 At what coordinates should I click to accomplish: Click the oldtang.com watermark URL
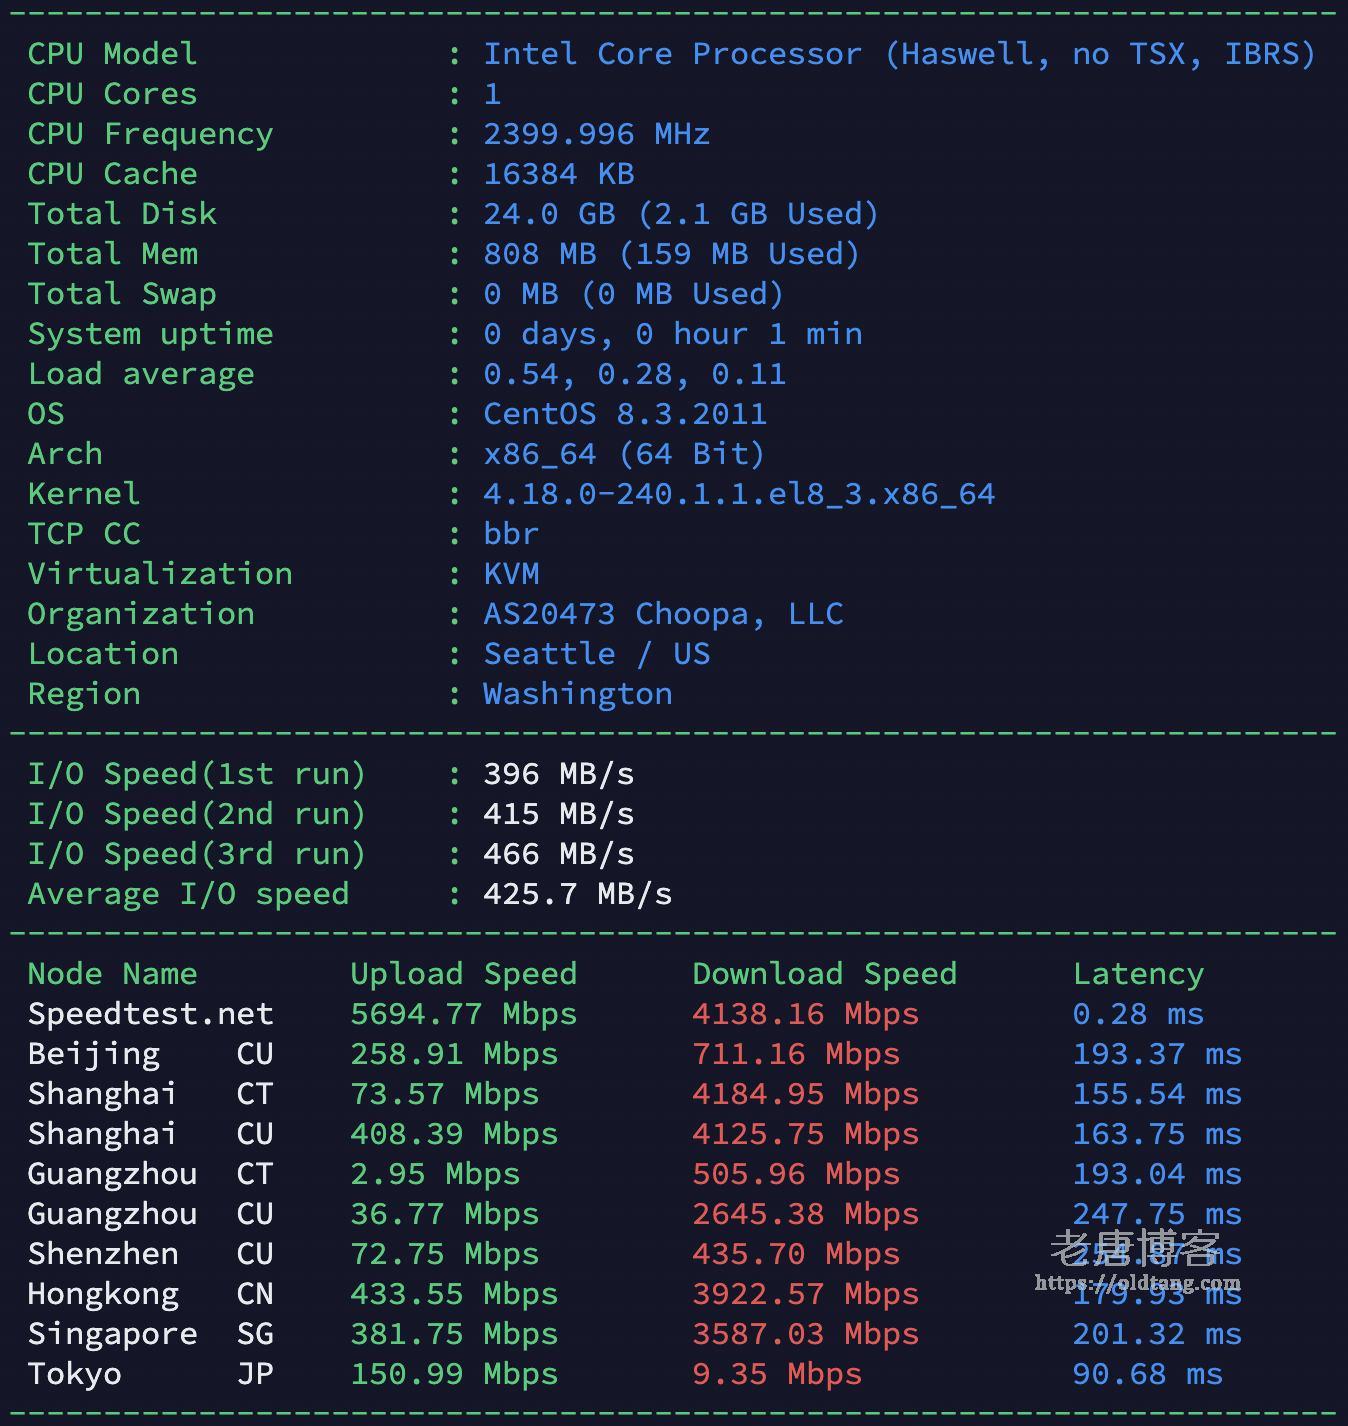click(x=1137, y=1282)
